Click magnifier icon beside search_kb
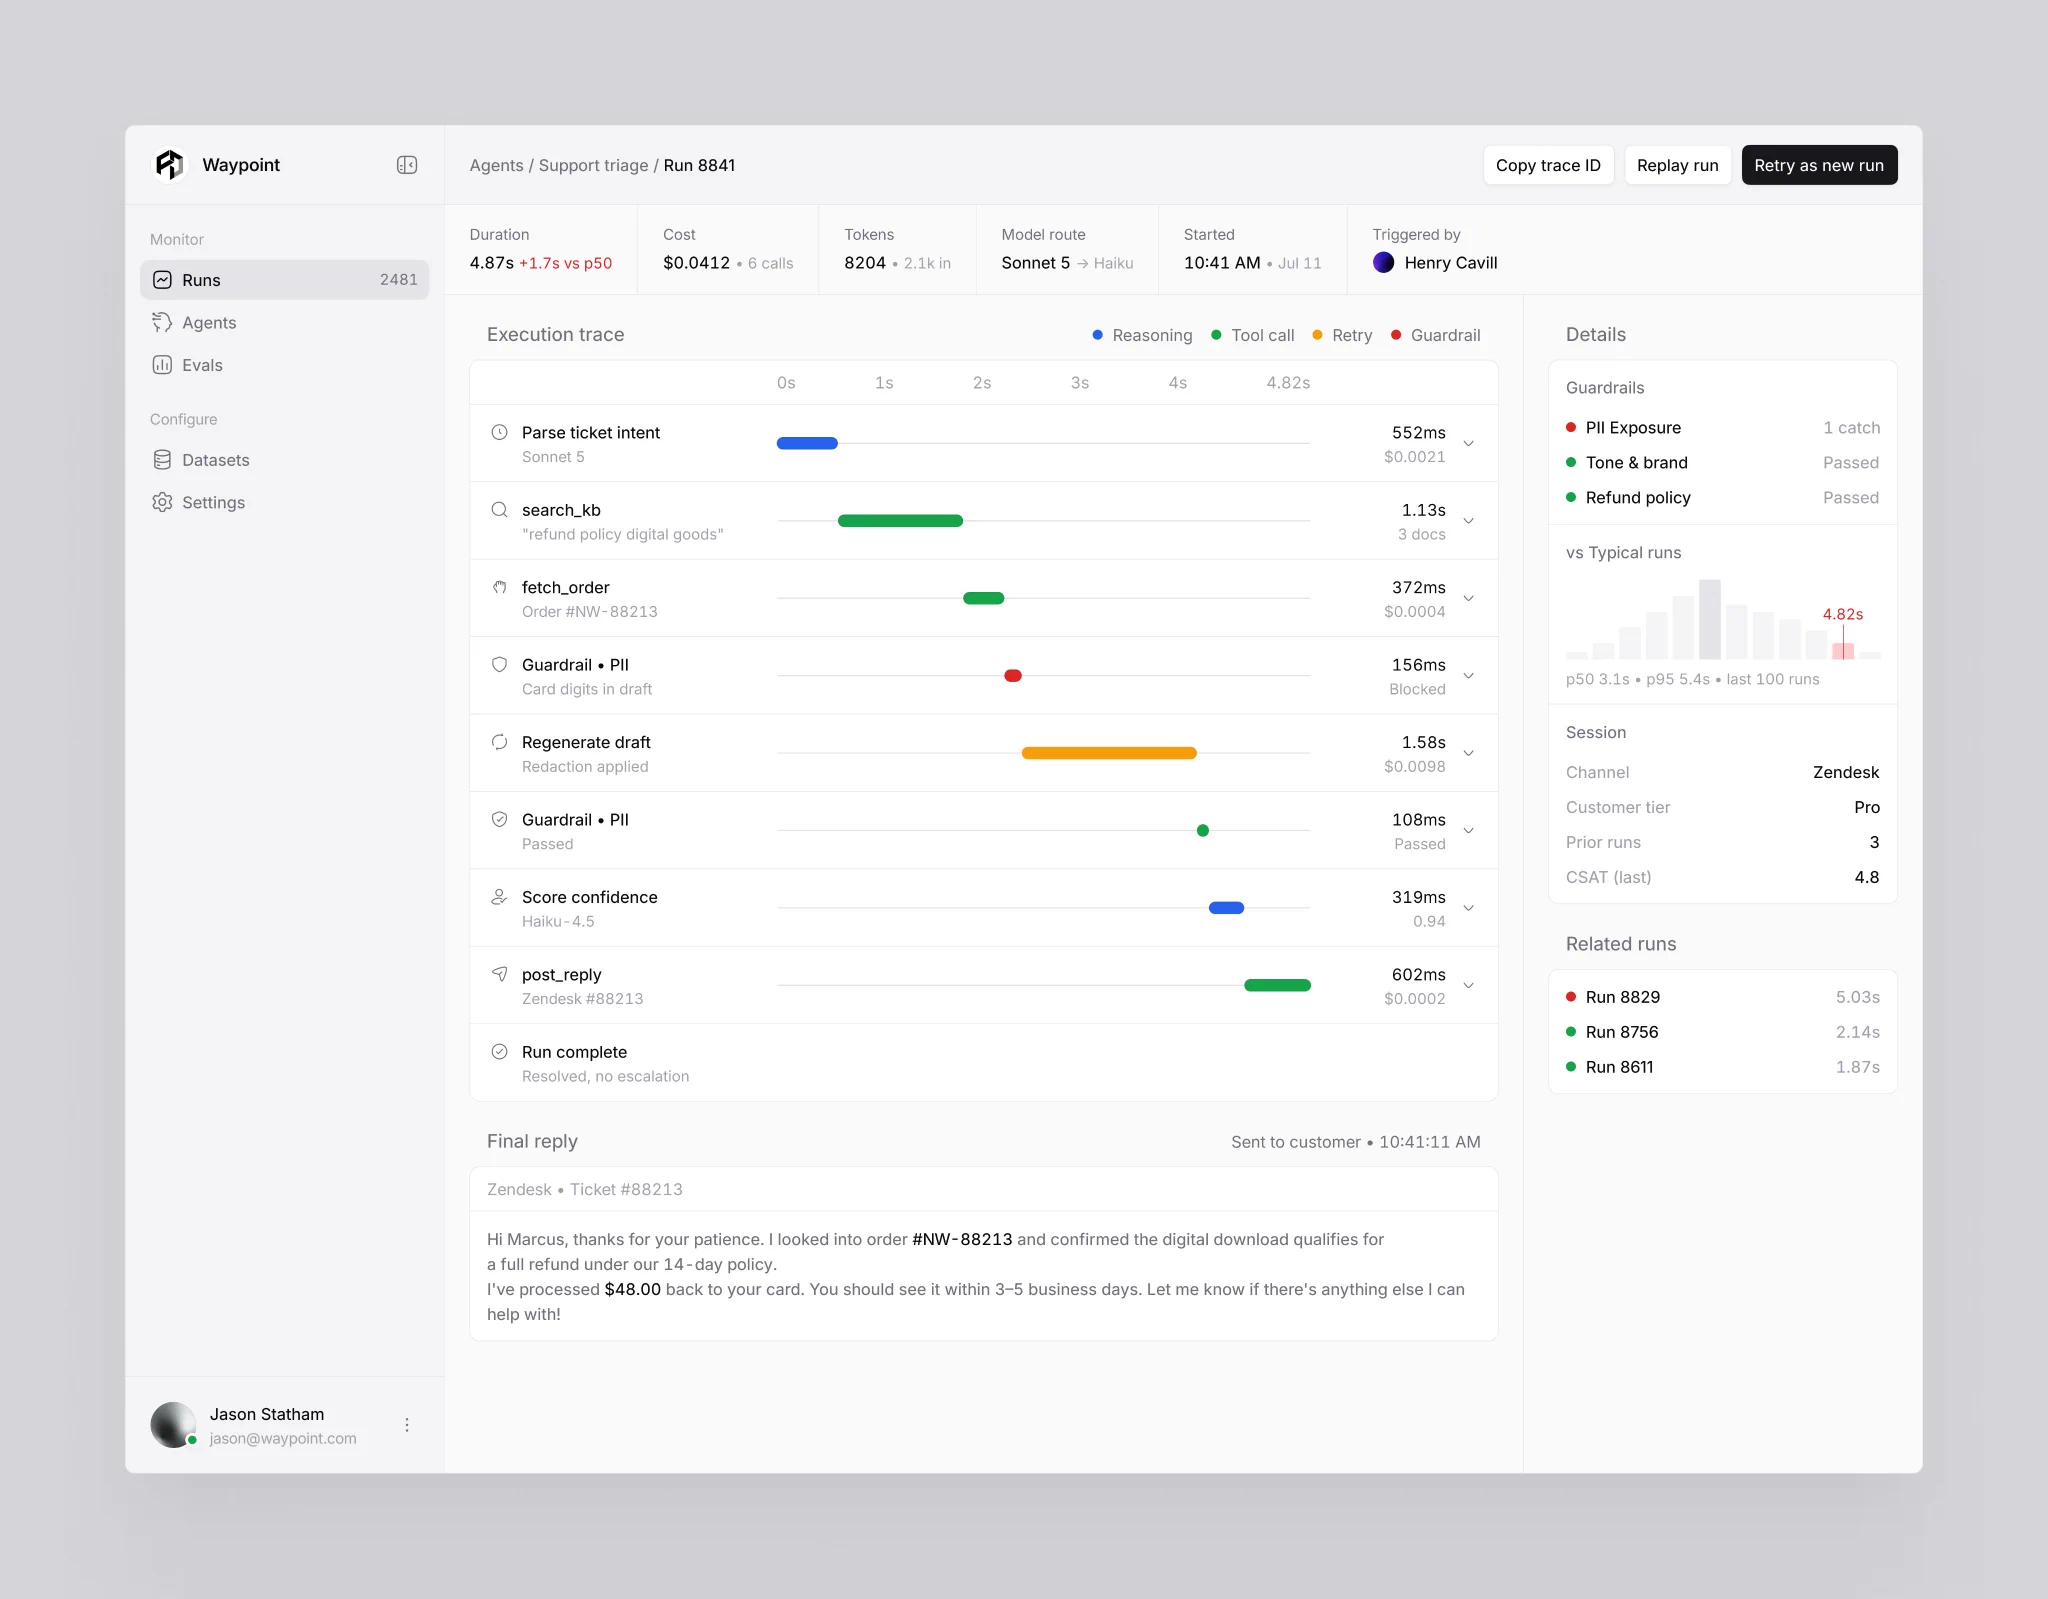The width and height of the screenshot is (2048, 1599). (499, 510)
